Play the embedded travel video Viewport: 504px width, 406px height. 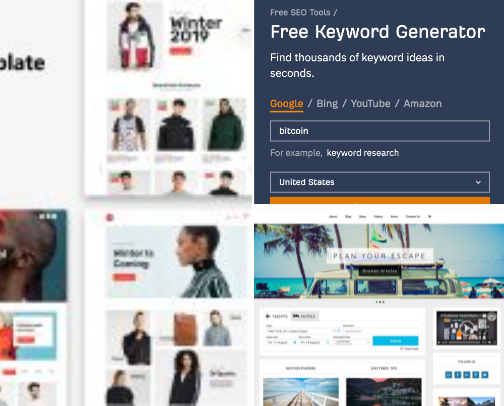467,328
